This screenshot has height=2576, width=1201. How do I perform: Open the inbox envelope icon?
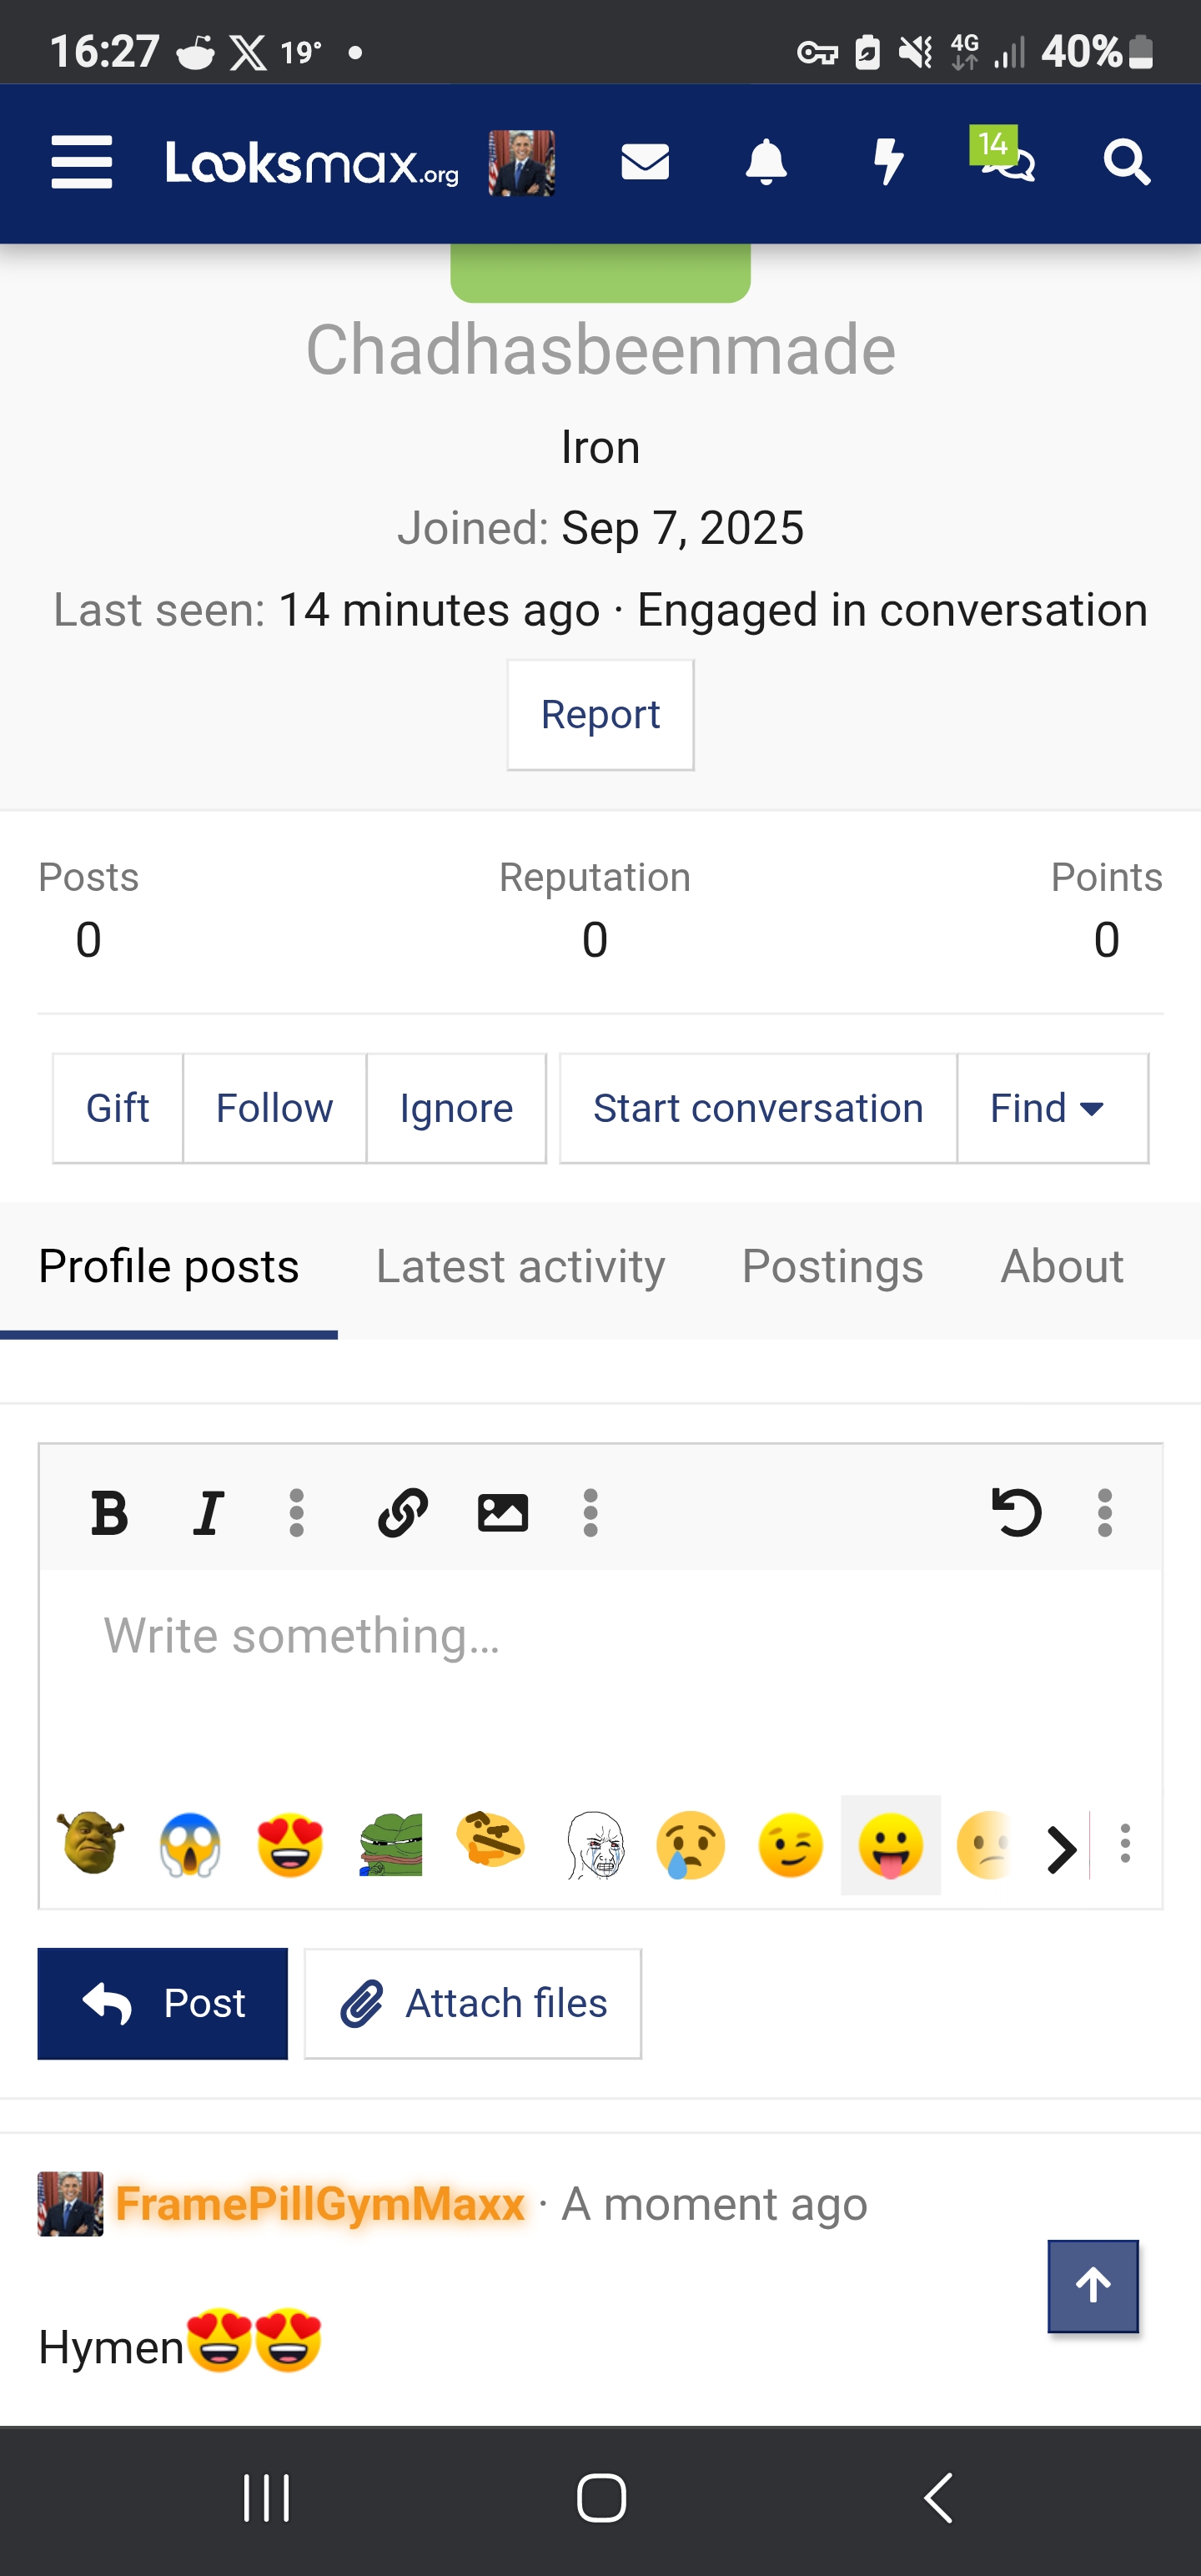click(x=645, y=162)
